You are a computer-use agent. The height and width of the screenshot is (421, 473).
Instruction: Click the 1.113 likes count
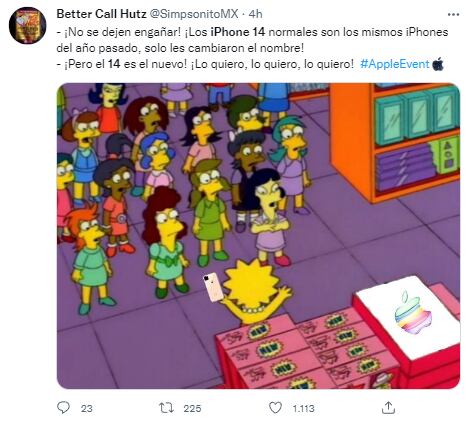click(x=303, y=408)
